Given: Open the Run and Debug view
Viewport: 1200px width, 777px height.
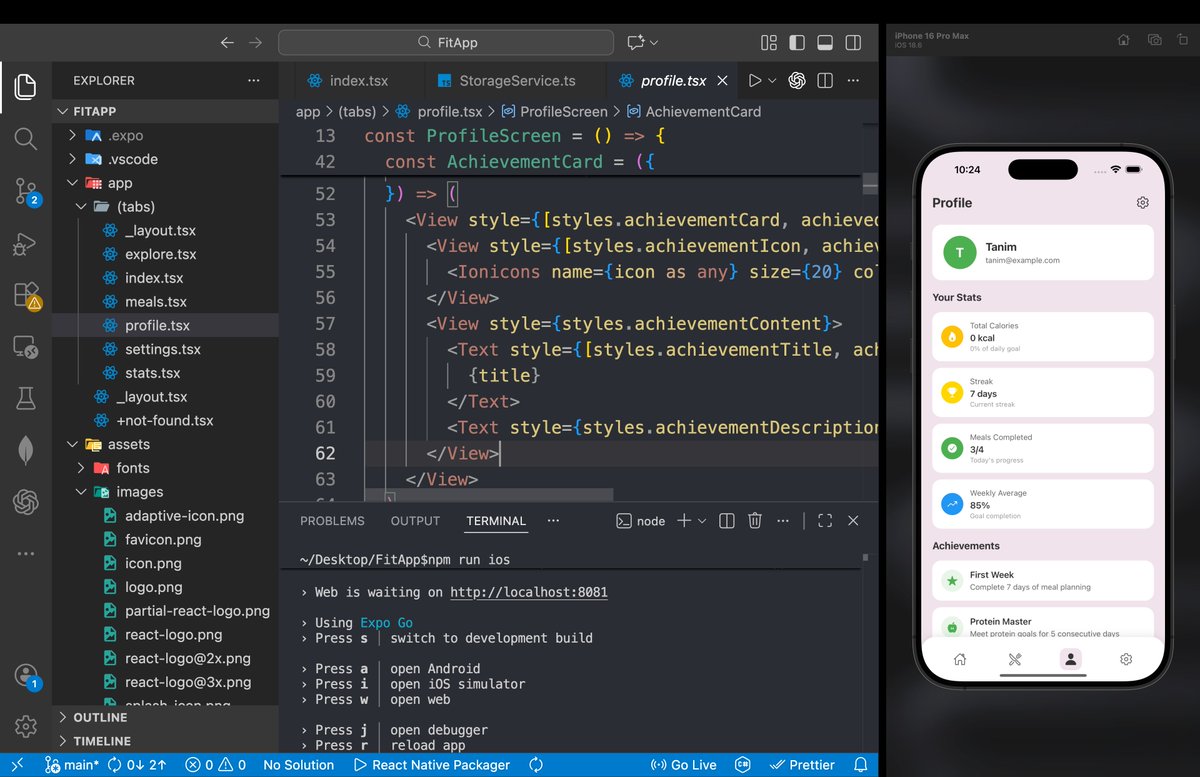Looking at the screenshot, I should tap(26, 243).
